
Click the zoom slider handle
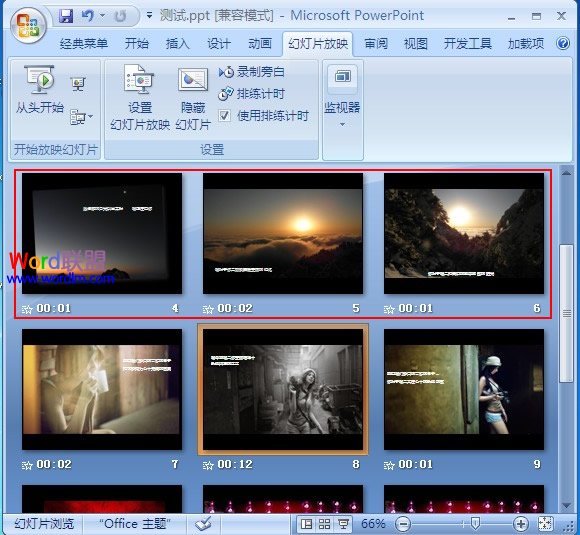[475, 524]
